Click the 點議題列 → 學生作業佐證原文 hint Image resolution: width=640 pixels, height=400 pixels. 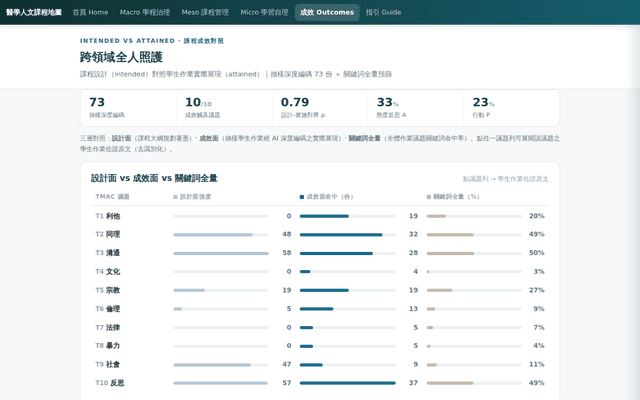click(505, 179)
